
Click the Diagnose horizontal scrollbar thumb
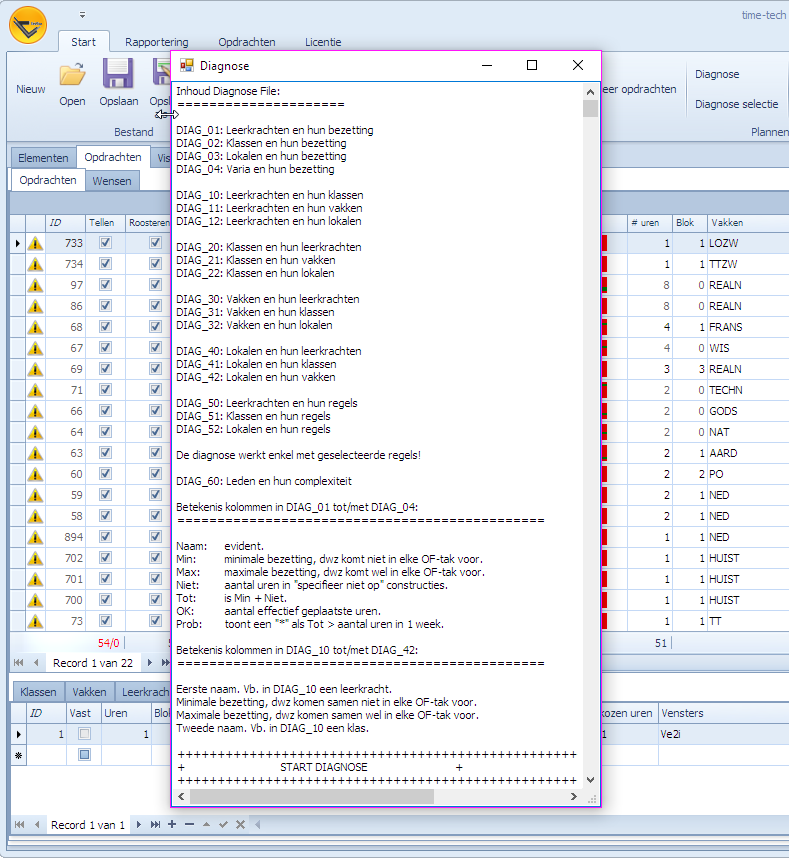(312, 797)
